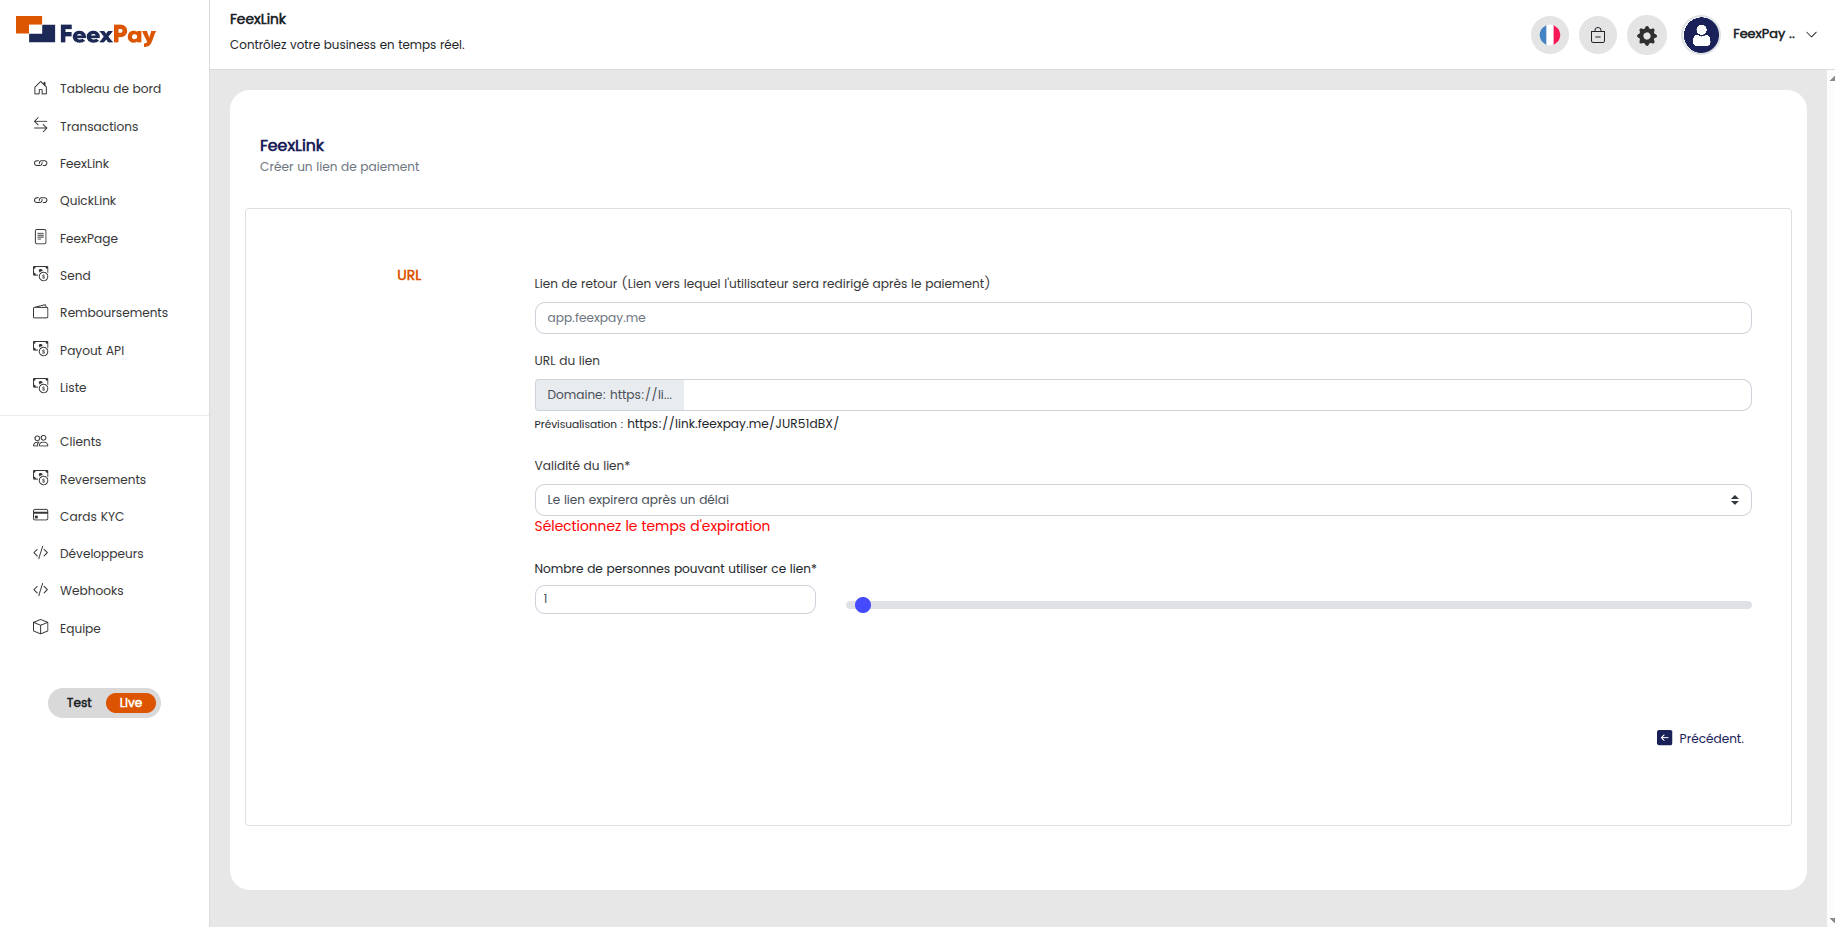1835x927 pixels.
Task: Focus the URL du lien input field
Action: coord(1217,395)
